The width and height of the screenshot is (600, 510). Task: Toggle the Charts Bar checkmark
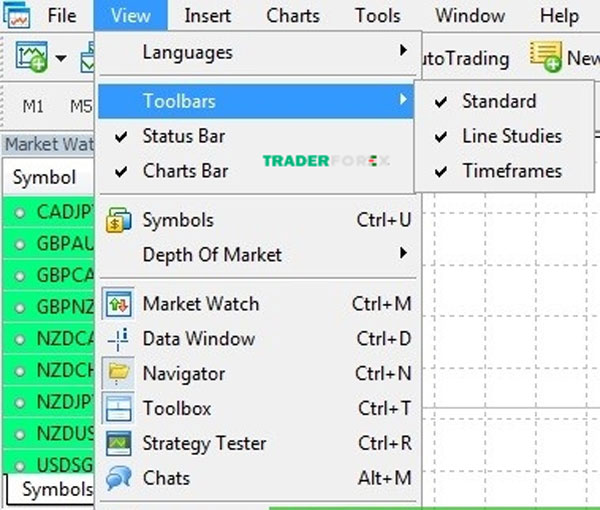click(x=121, y=171)
